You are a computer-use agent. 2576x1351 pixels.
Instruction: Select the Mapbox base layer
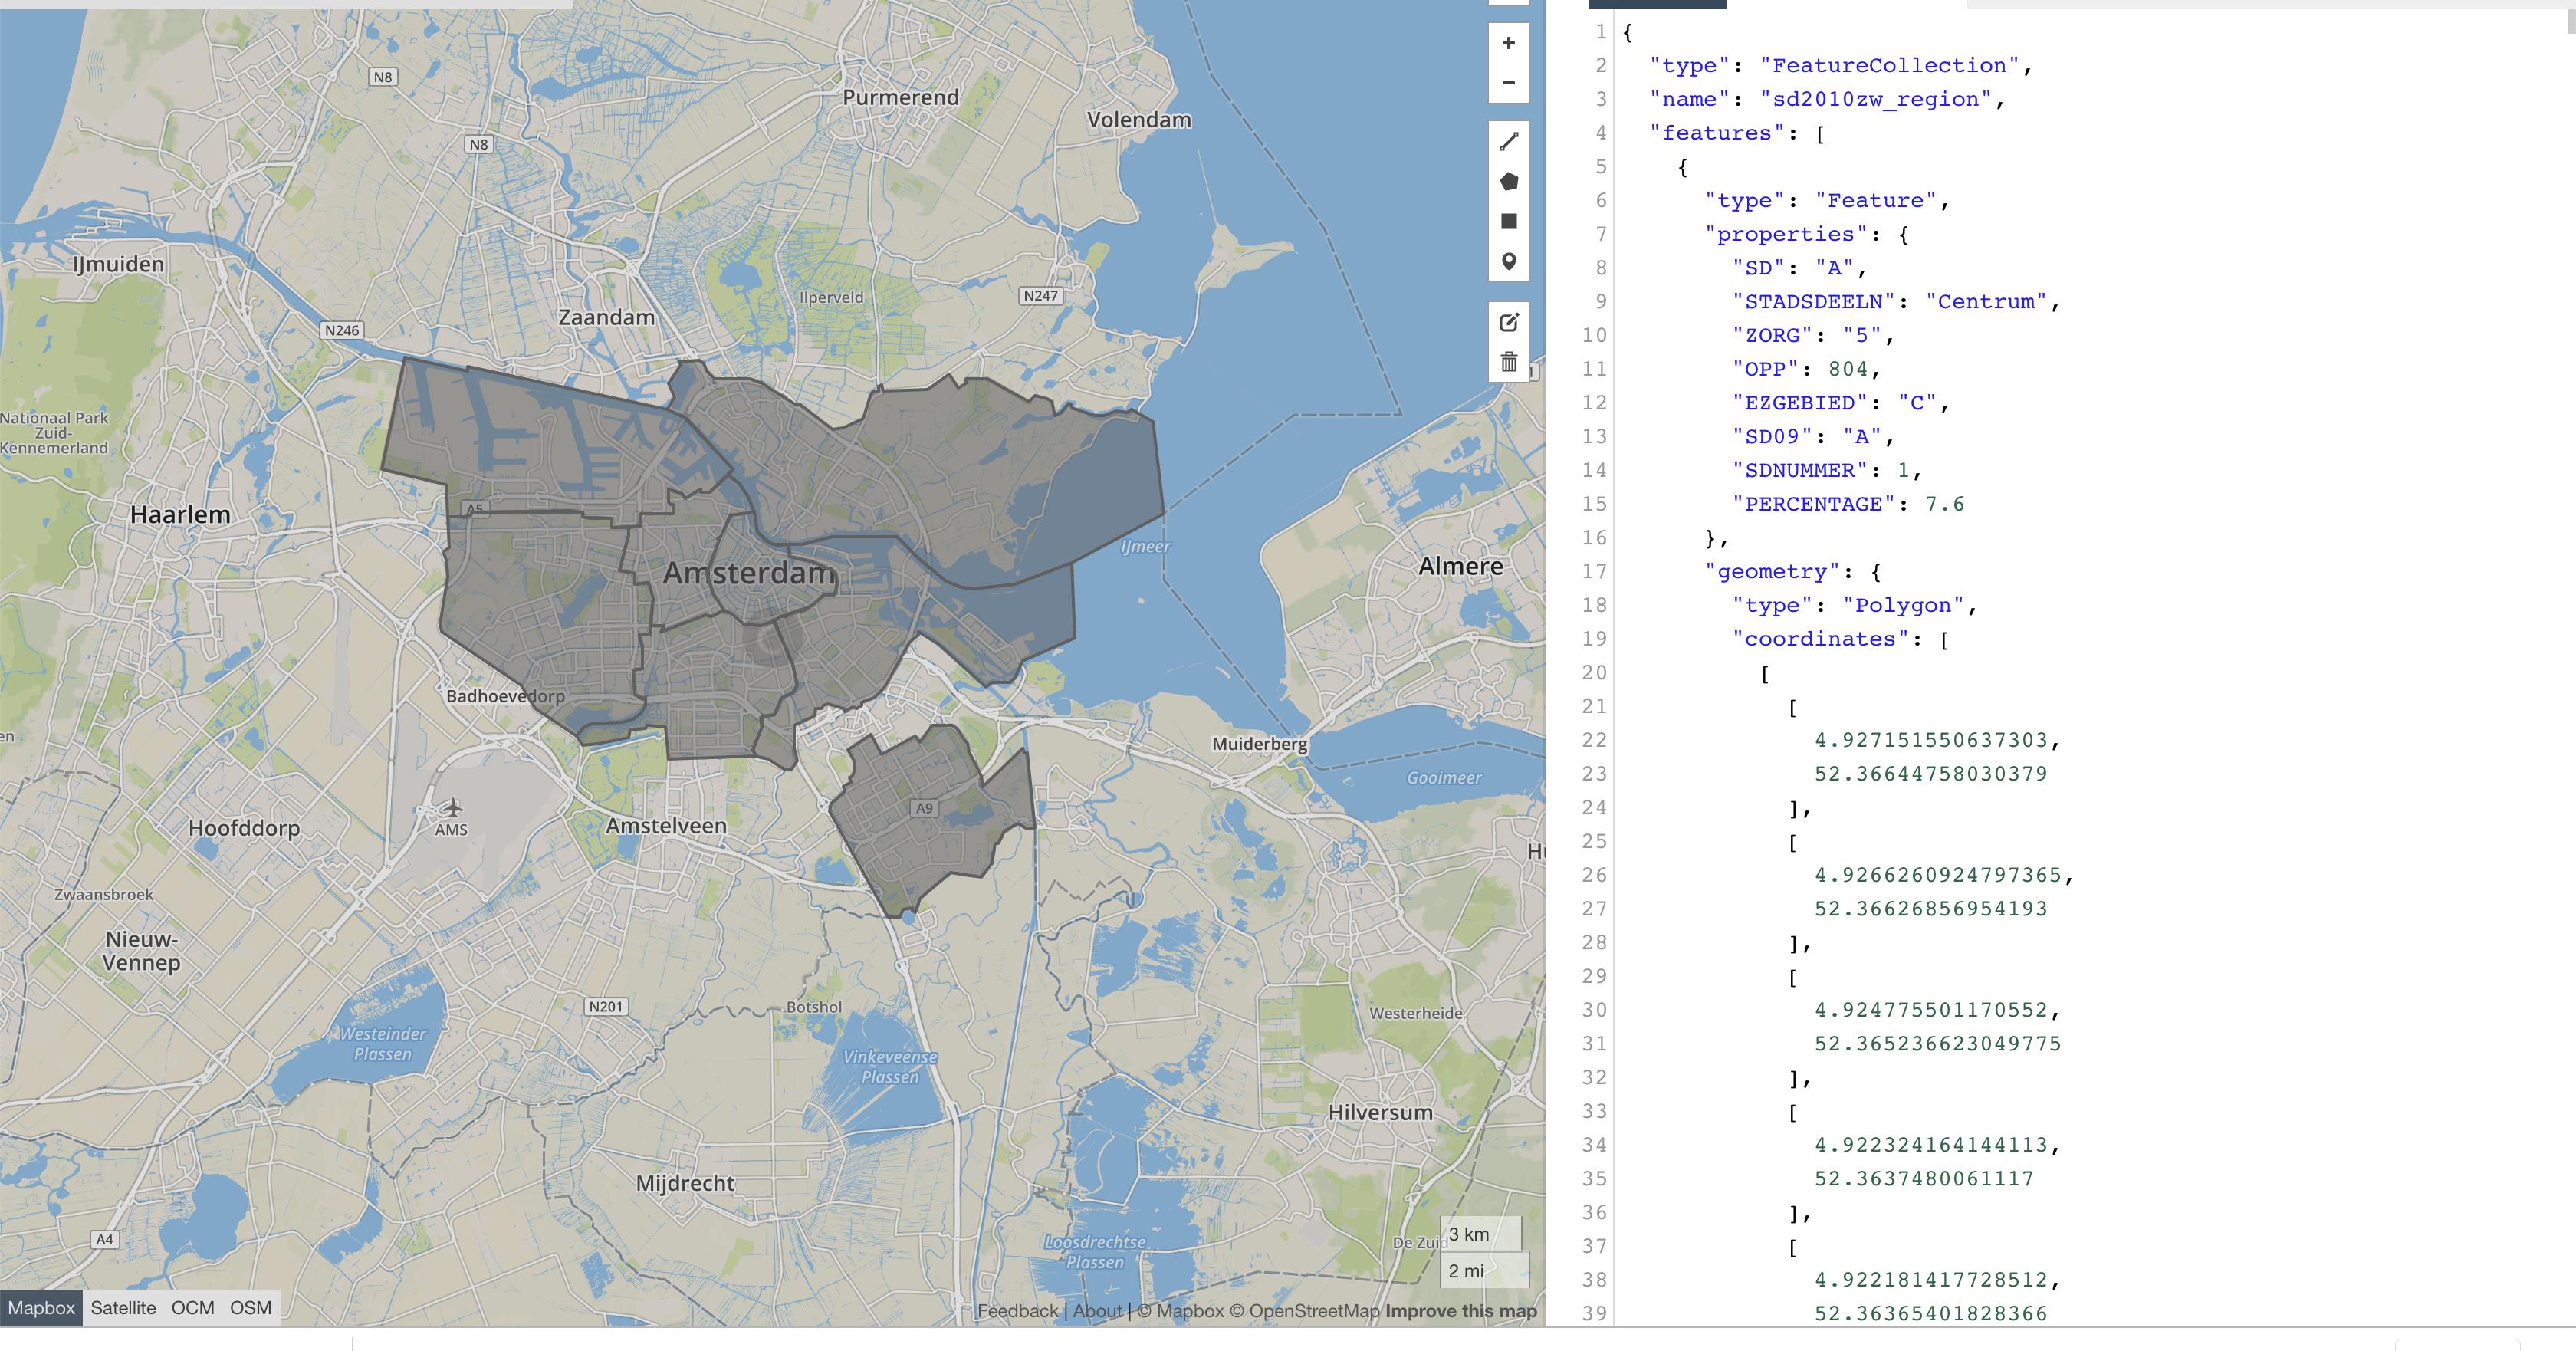pos(41,1308)
